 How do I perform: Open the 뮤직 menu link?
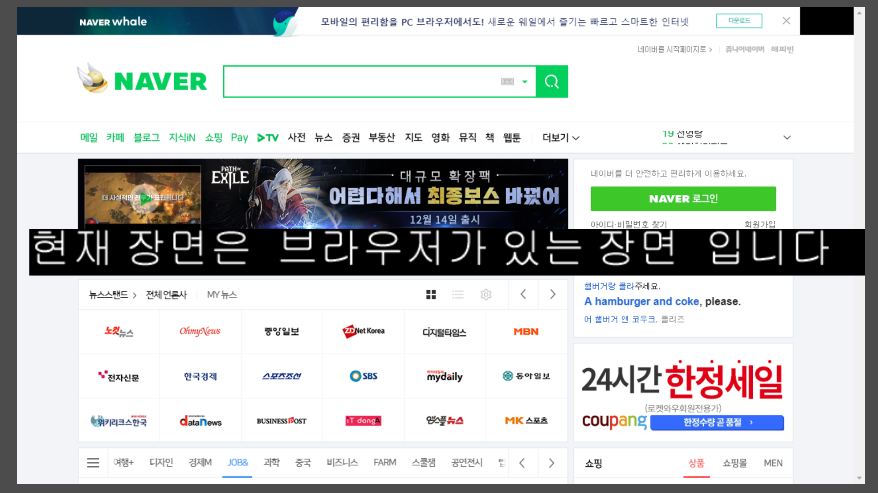point(467,137)
